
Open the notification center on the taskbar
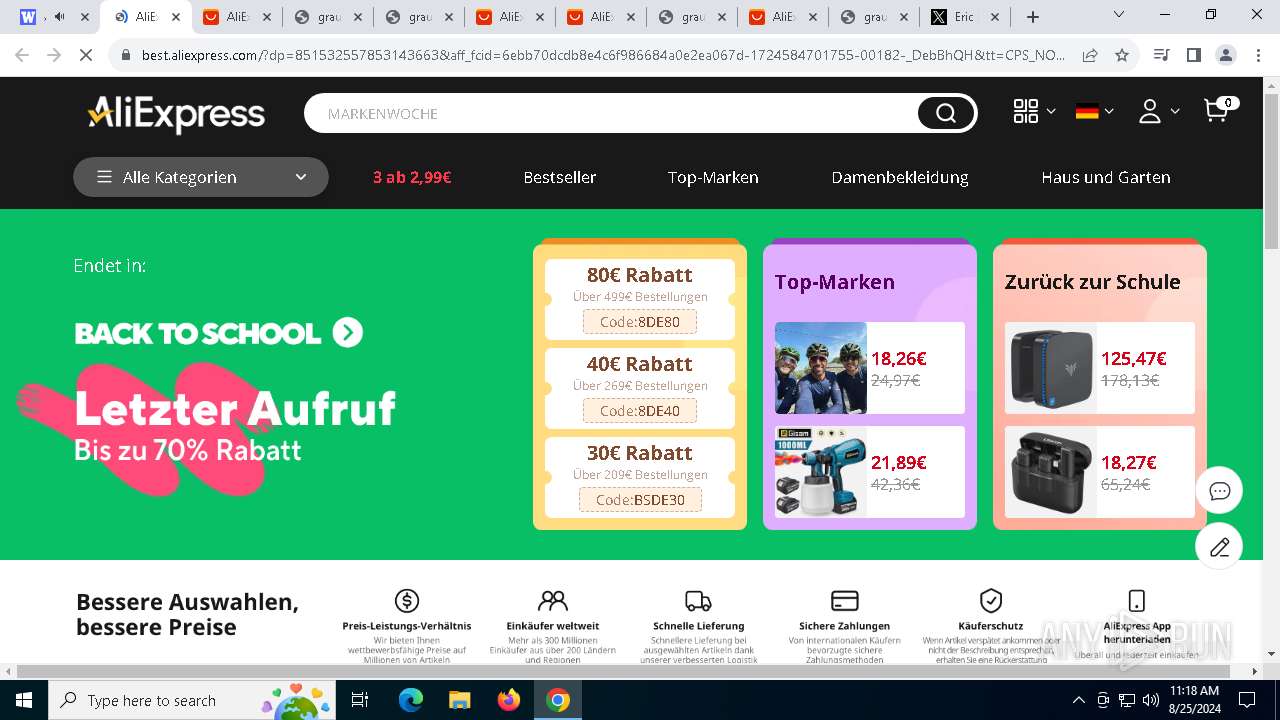coord(1247,700)
